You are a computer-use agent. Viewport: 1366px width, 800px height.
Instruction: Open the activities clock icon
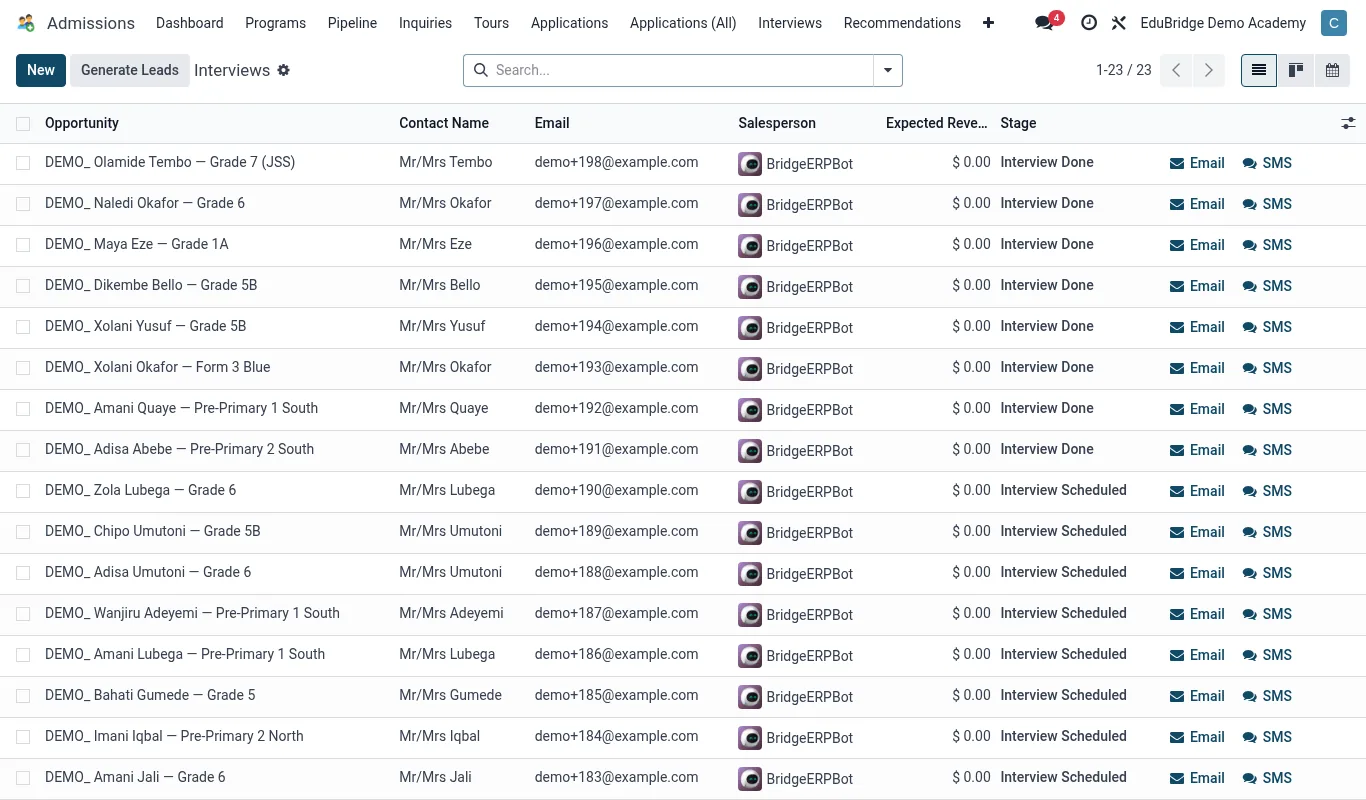point(1089,23)
